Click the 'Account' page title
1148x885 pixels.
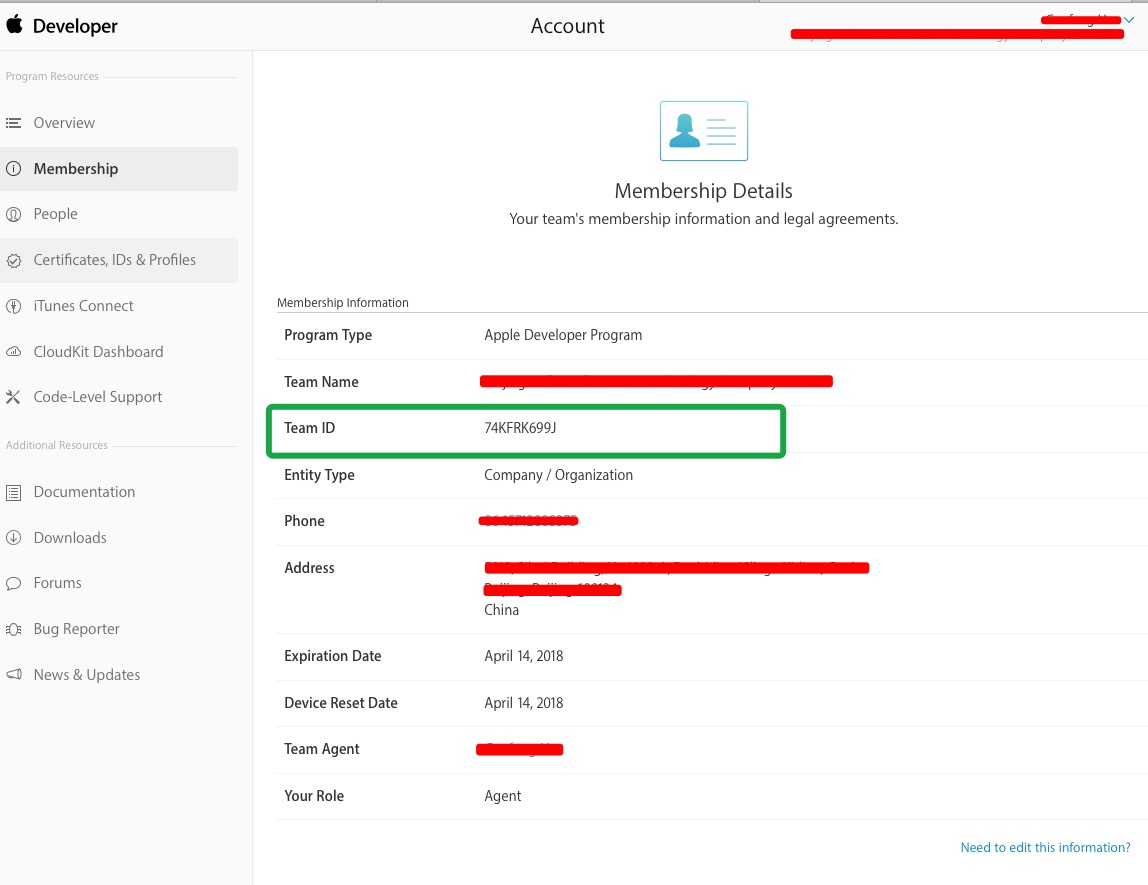pos(567,26)
